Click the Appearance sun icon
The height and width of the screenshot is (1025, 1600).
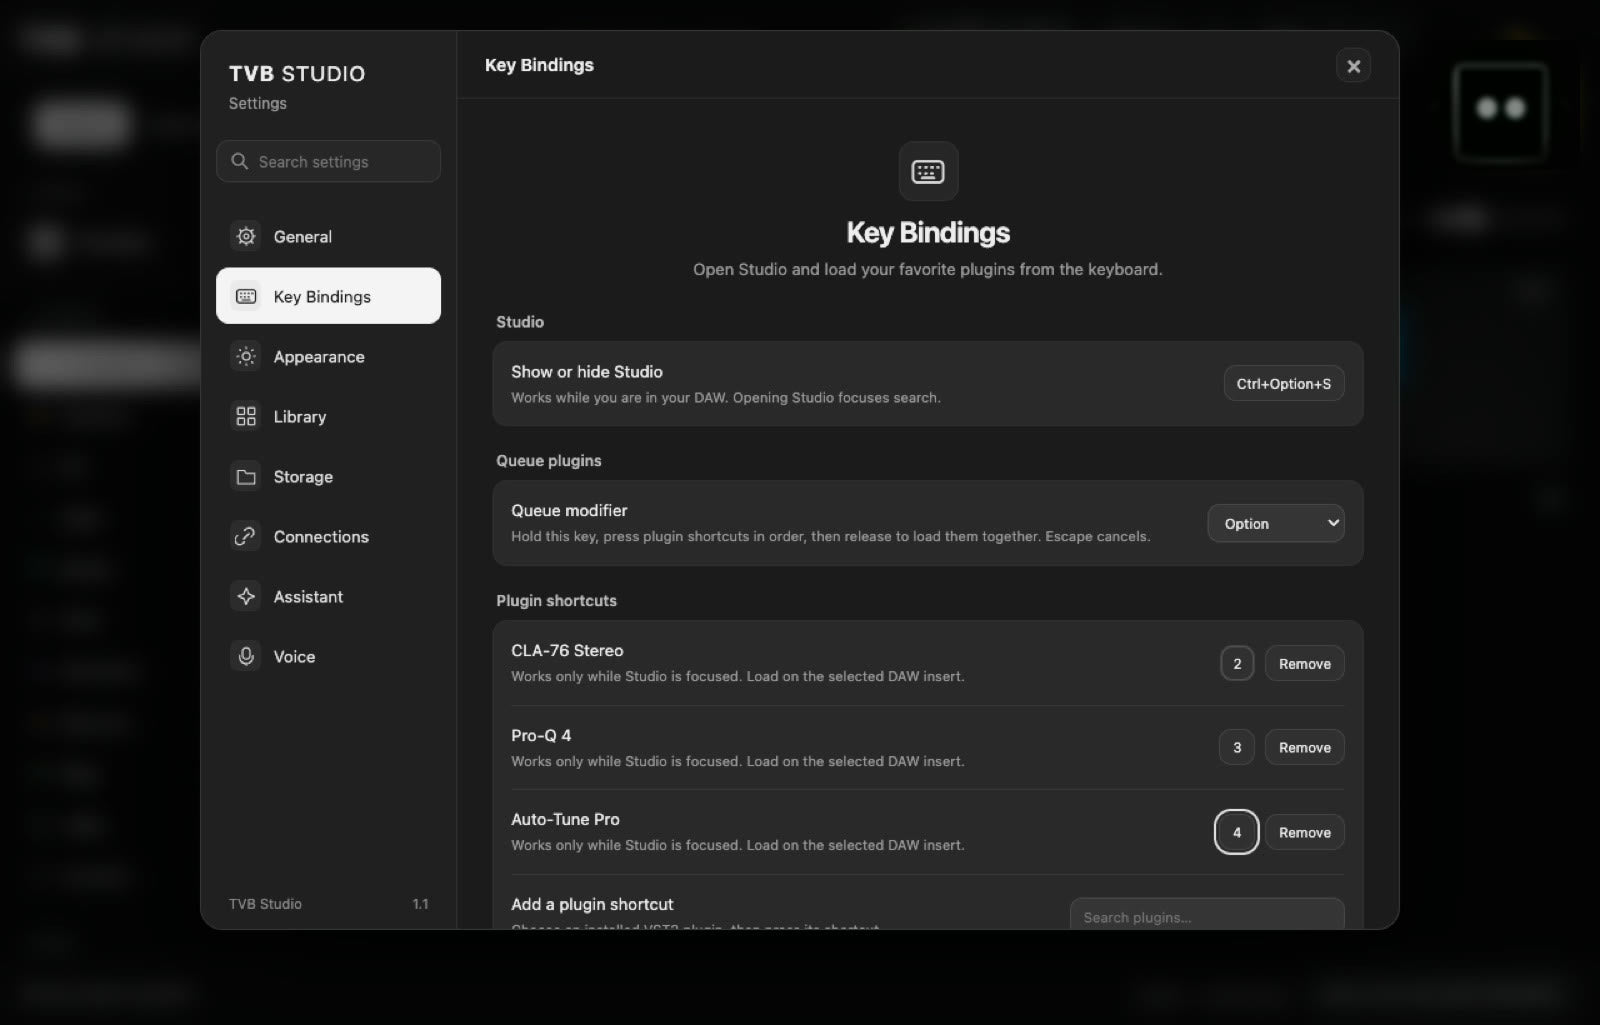(246, 356)
